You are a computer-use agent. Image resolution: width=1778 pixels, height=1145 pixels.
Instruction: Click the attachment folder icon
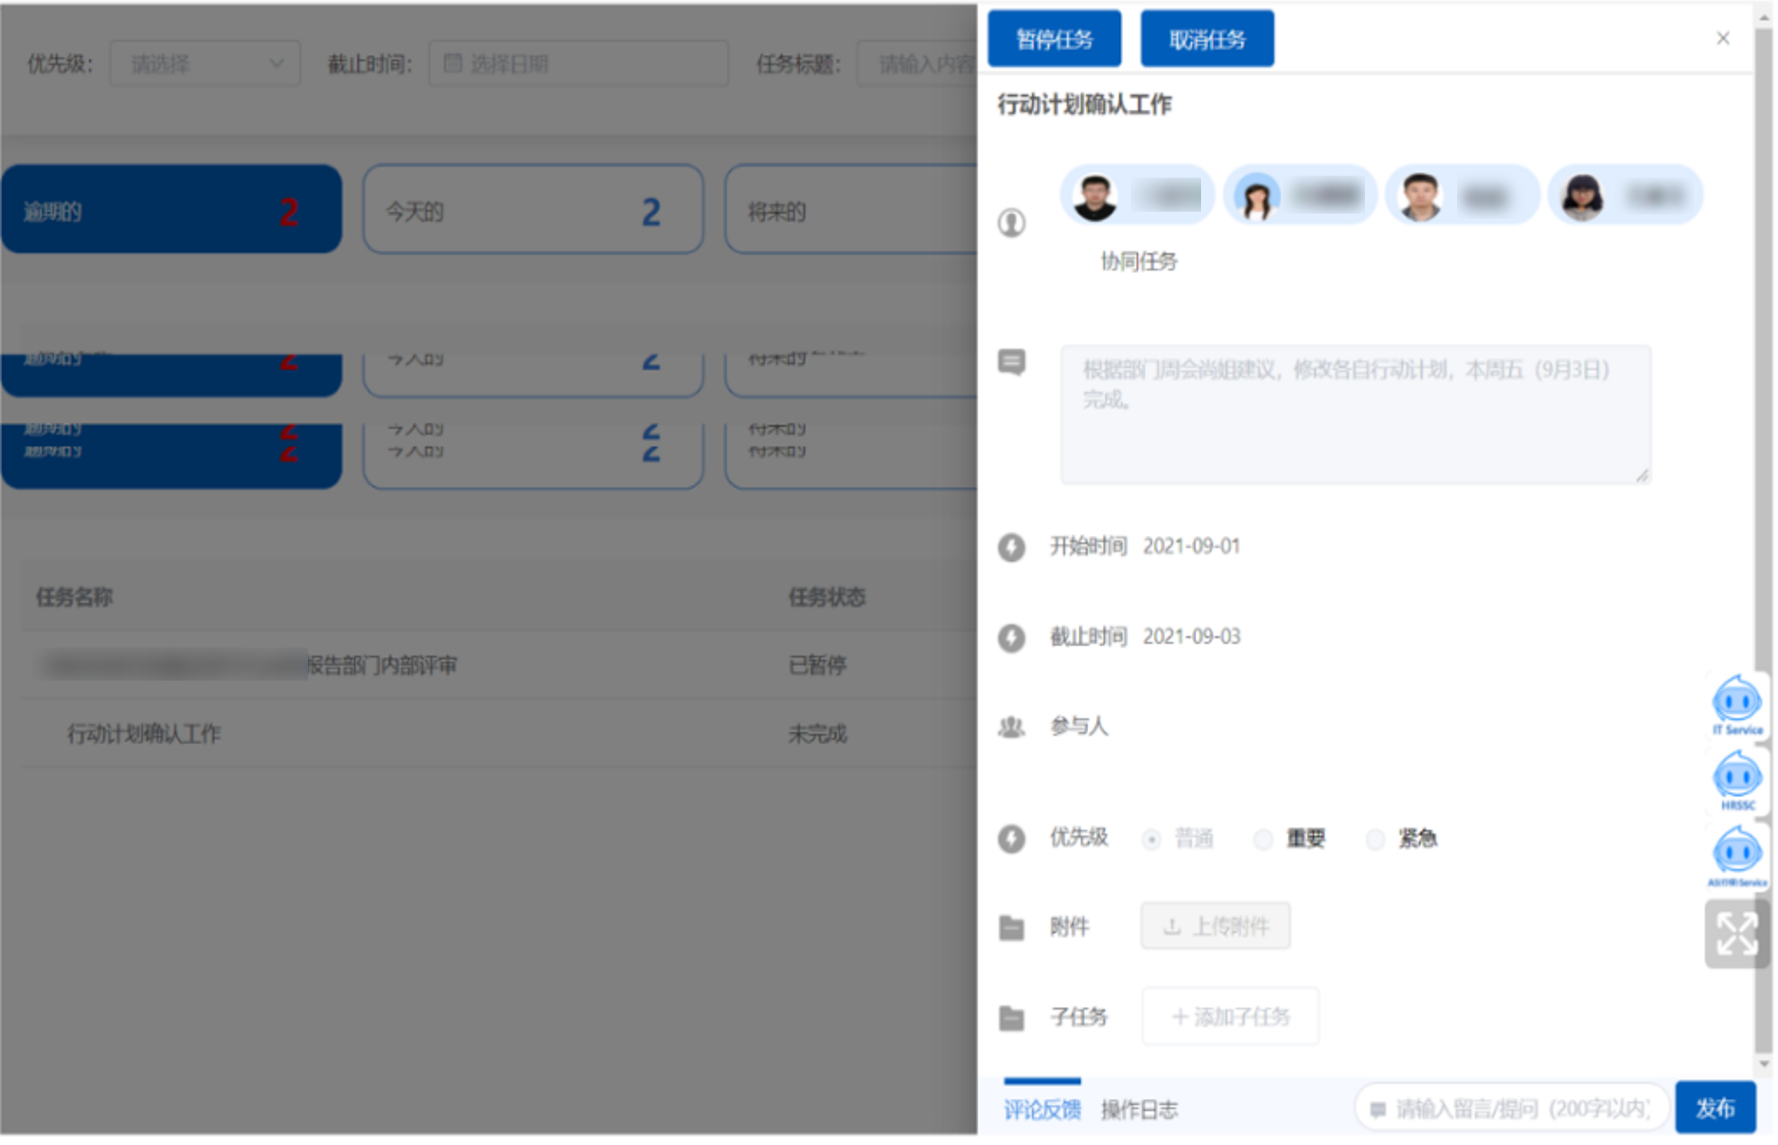pyautogui.click(x=1013, y=929)
